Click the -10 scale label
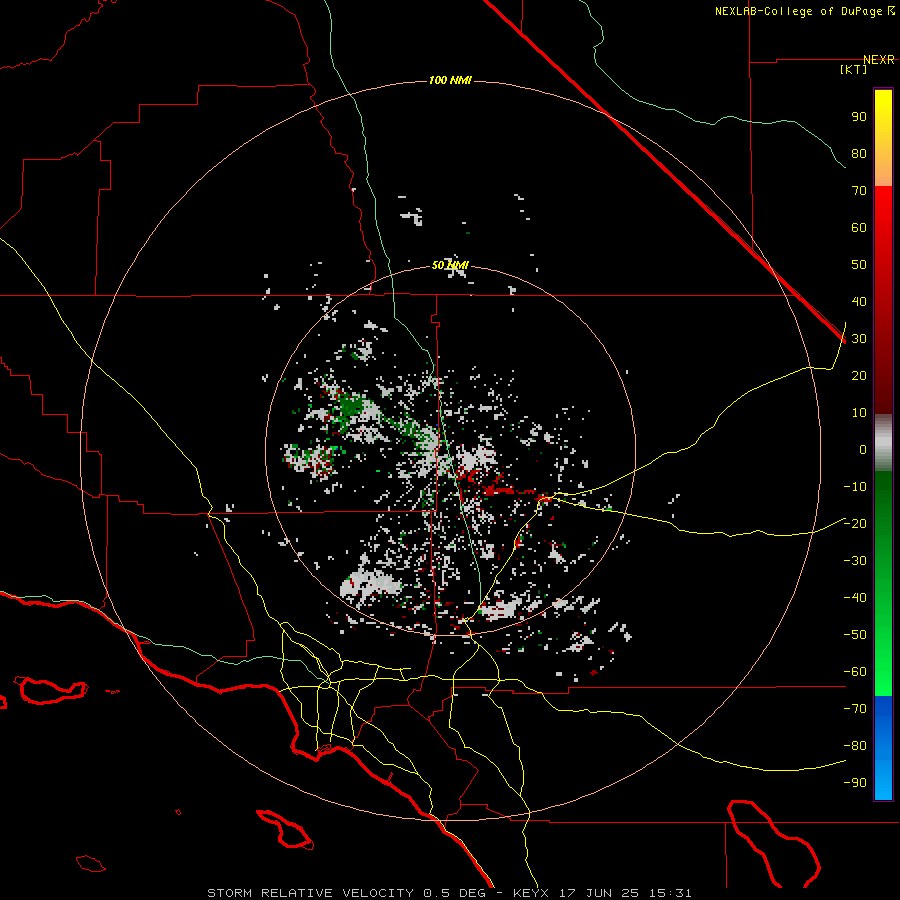This screenshot has width=900, height=900. point(855,487)
